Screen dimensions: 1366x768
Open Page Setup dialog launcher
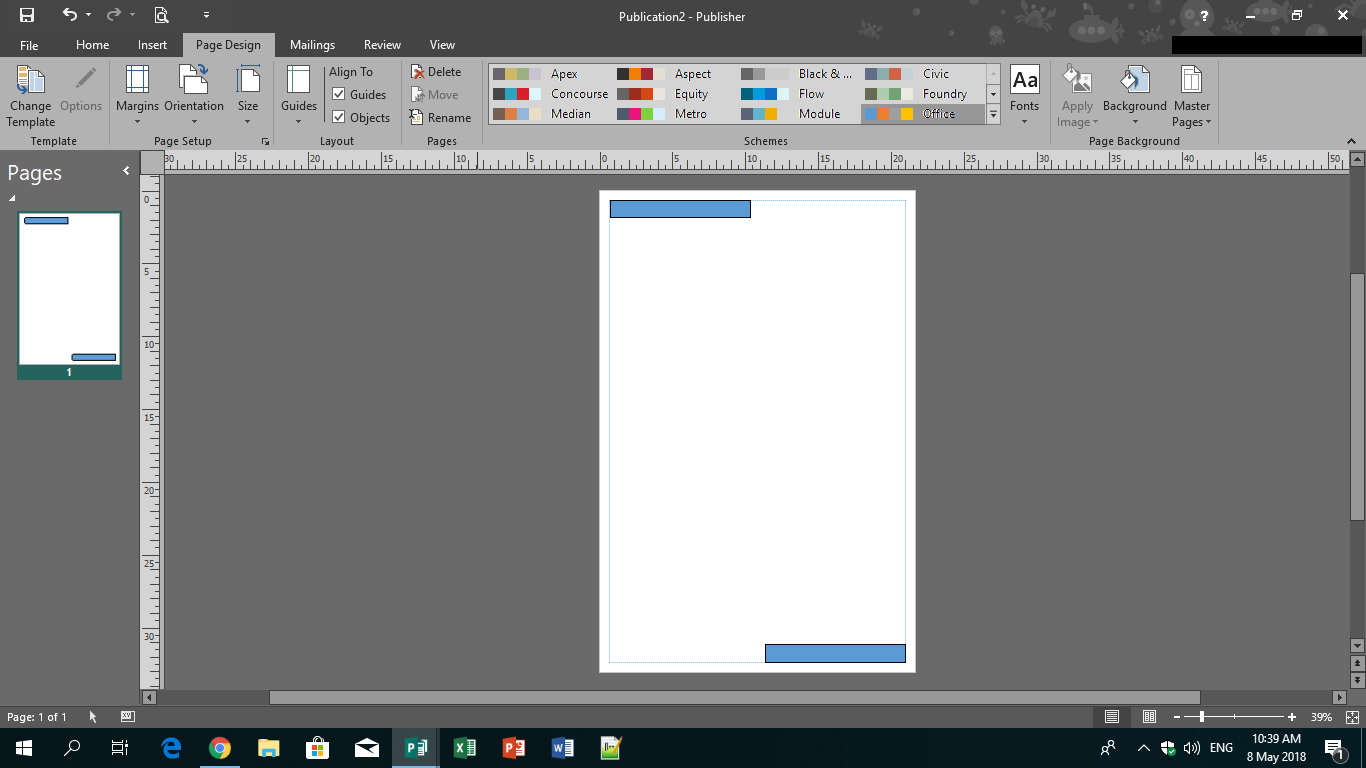pyautogui.click(x=265, y=142)
